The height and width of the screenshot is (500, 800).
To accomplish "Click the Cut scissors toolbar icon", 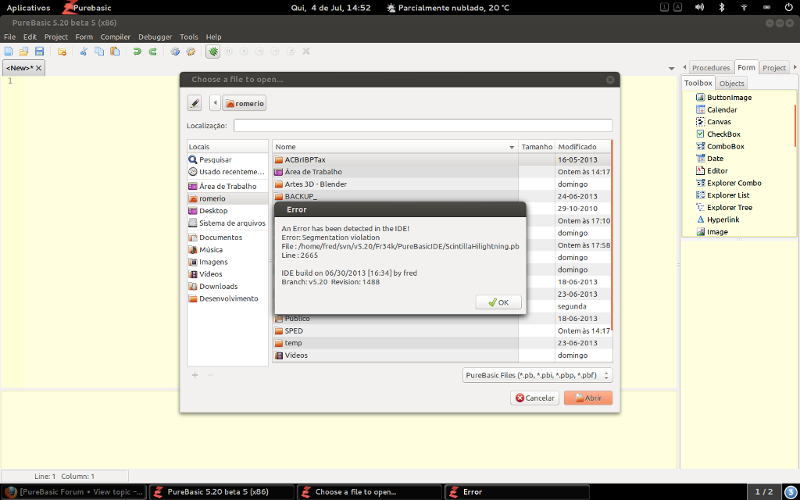I will click(84, 51).
